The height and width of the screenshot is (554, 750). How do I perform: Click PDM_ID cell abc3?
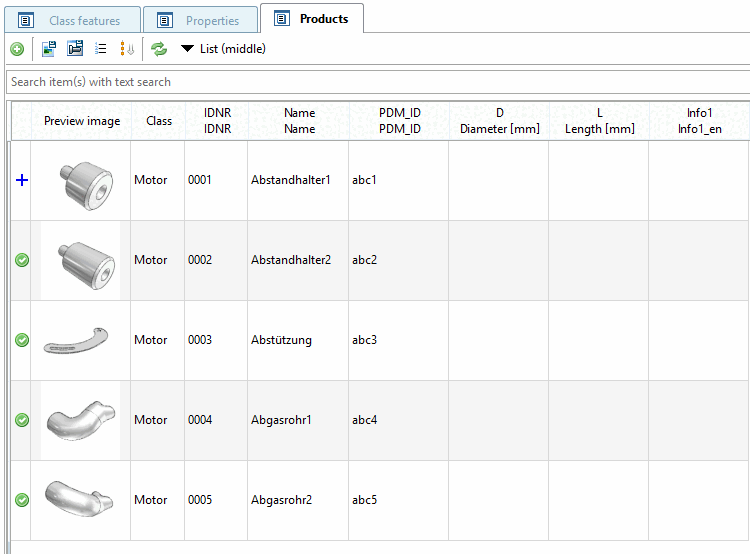(398, 340)
